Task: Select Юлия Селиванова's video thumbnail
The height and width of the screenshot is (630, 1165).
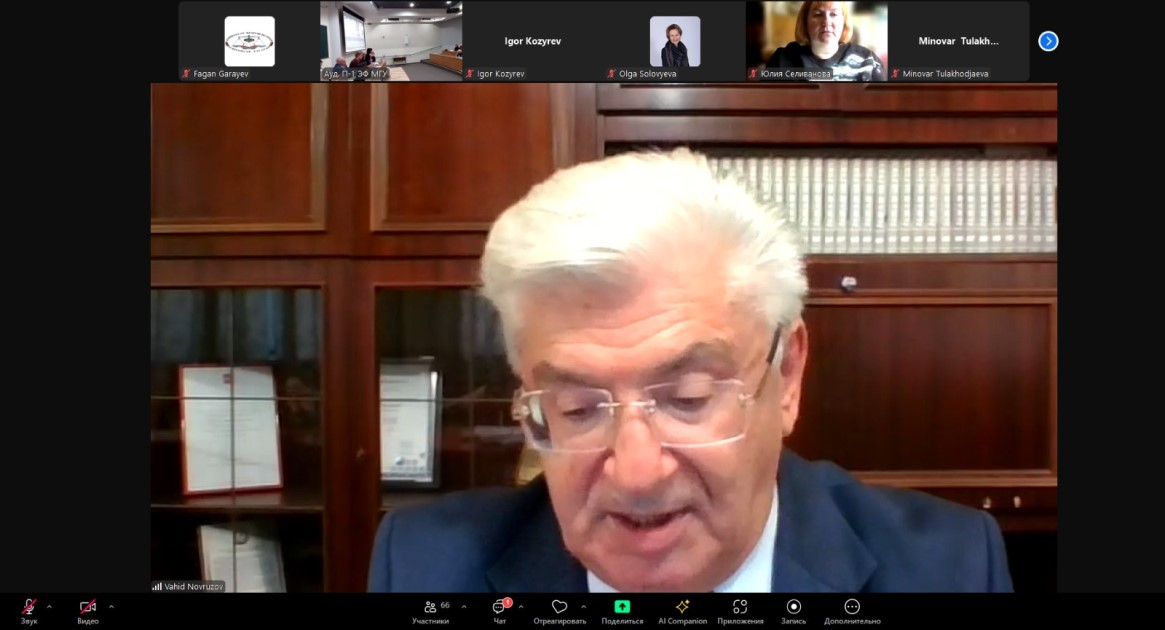Action: (x=816, y=41)
